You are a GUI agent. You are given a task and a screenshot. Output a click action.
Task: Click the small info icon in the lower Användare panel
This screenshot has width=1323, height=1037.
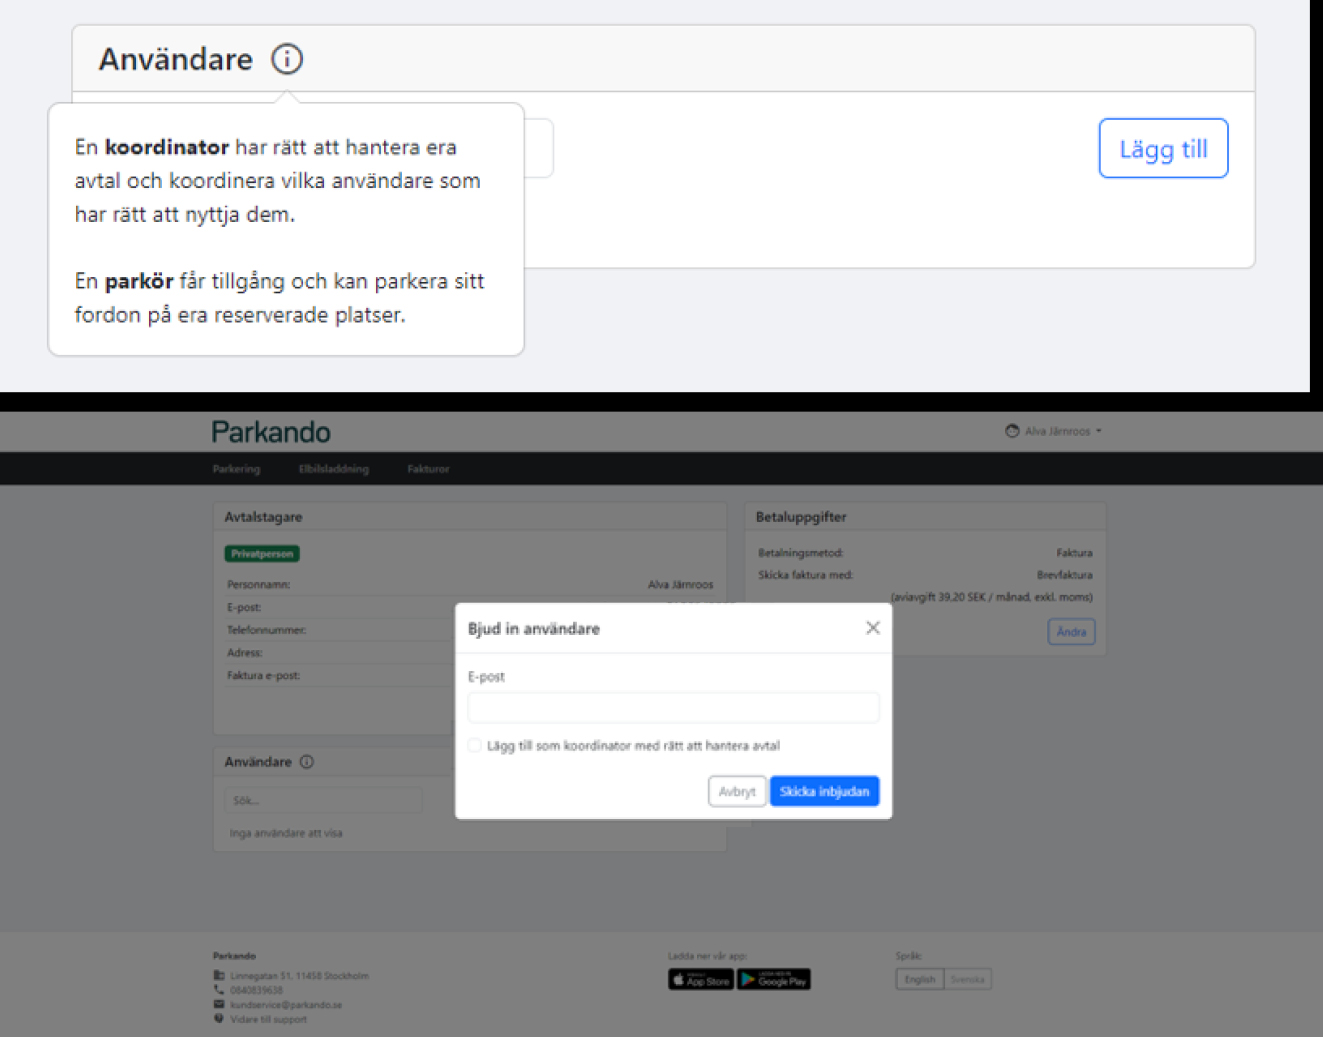point(307,762)
